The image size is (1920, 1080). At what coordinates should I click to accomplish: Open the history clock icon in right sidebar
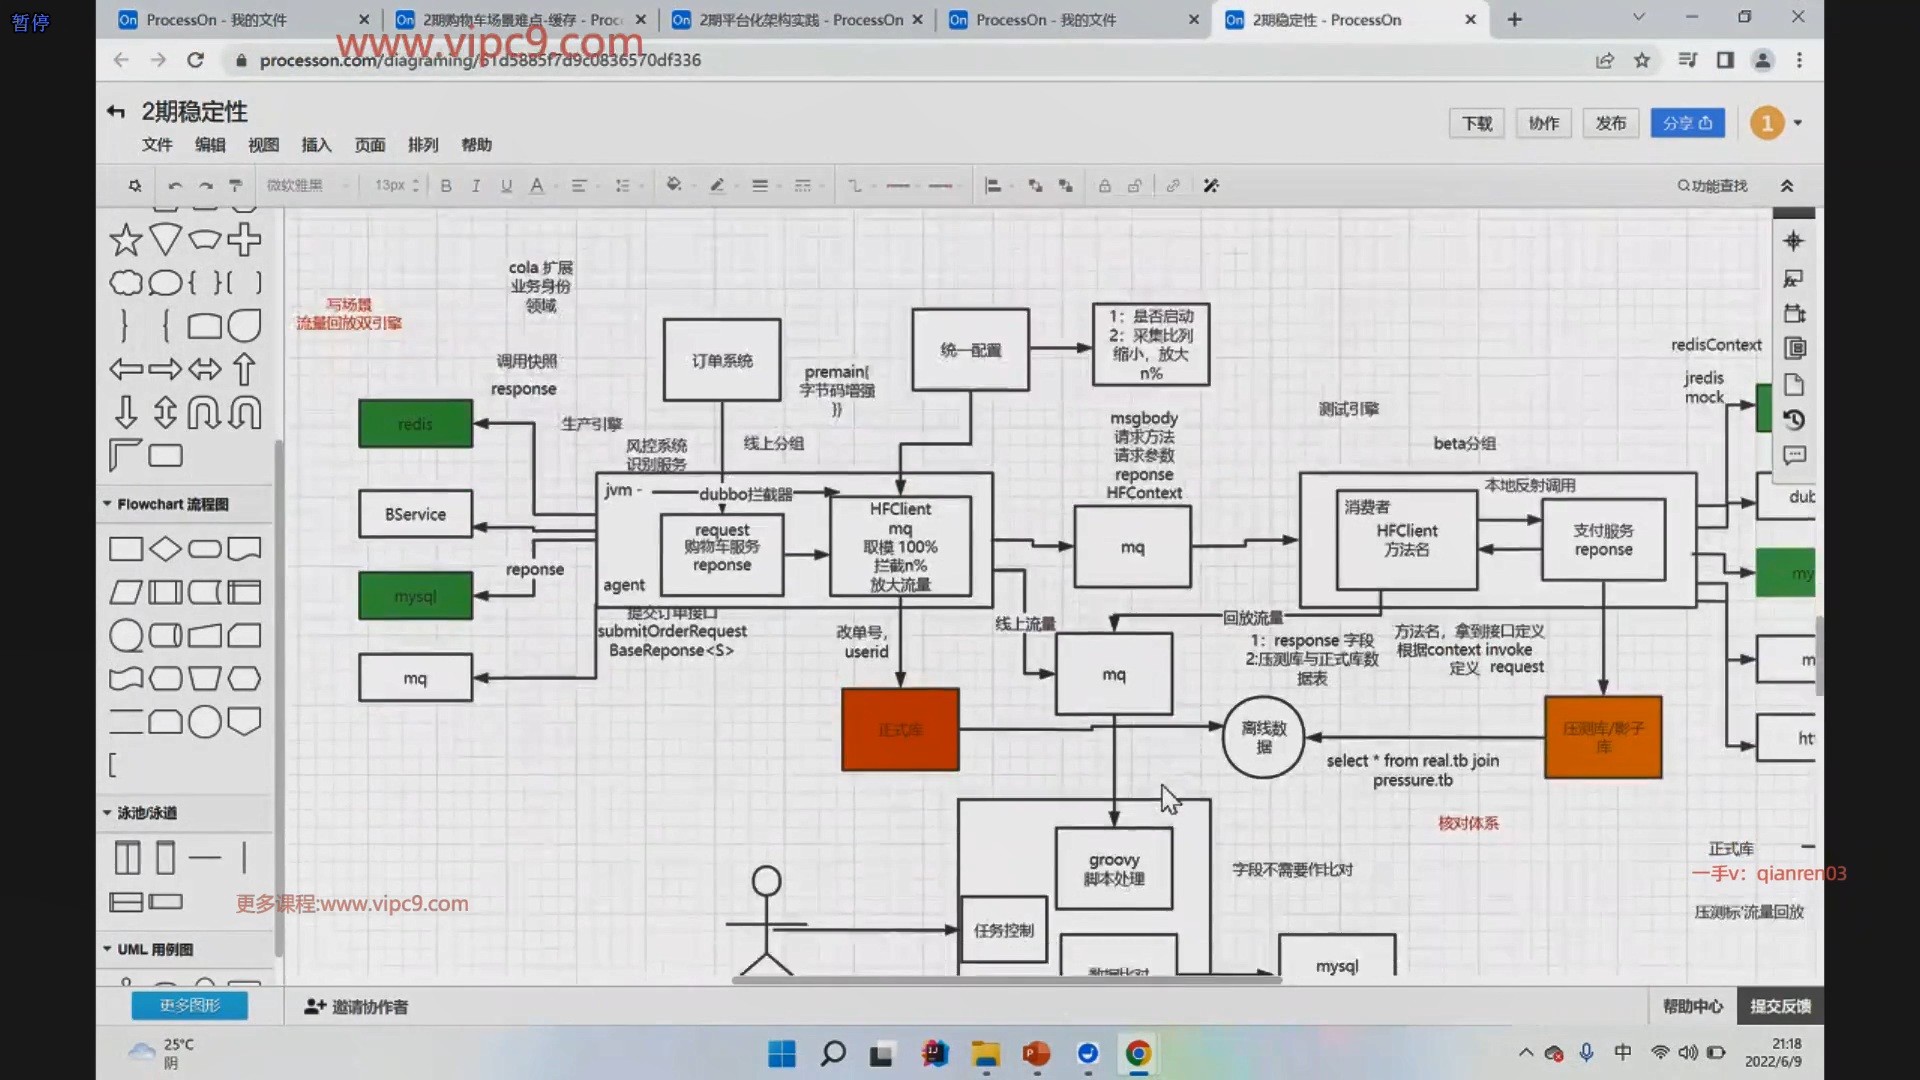[x=1794, y=420]
